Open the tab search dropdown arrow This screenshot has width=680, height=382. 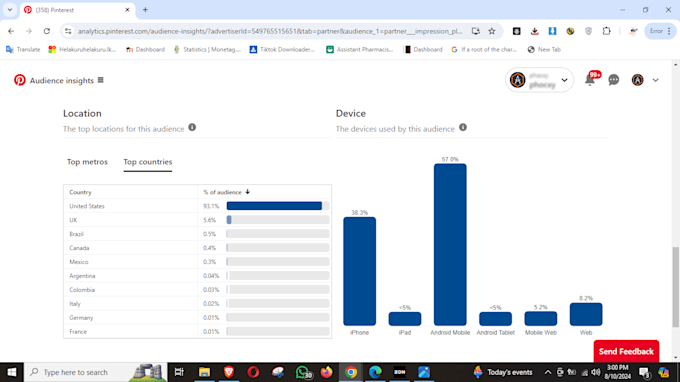10,10
